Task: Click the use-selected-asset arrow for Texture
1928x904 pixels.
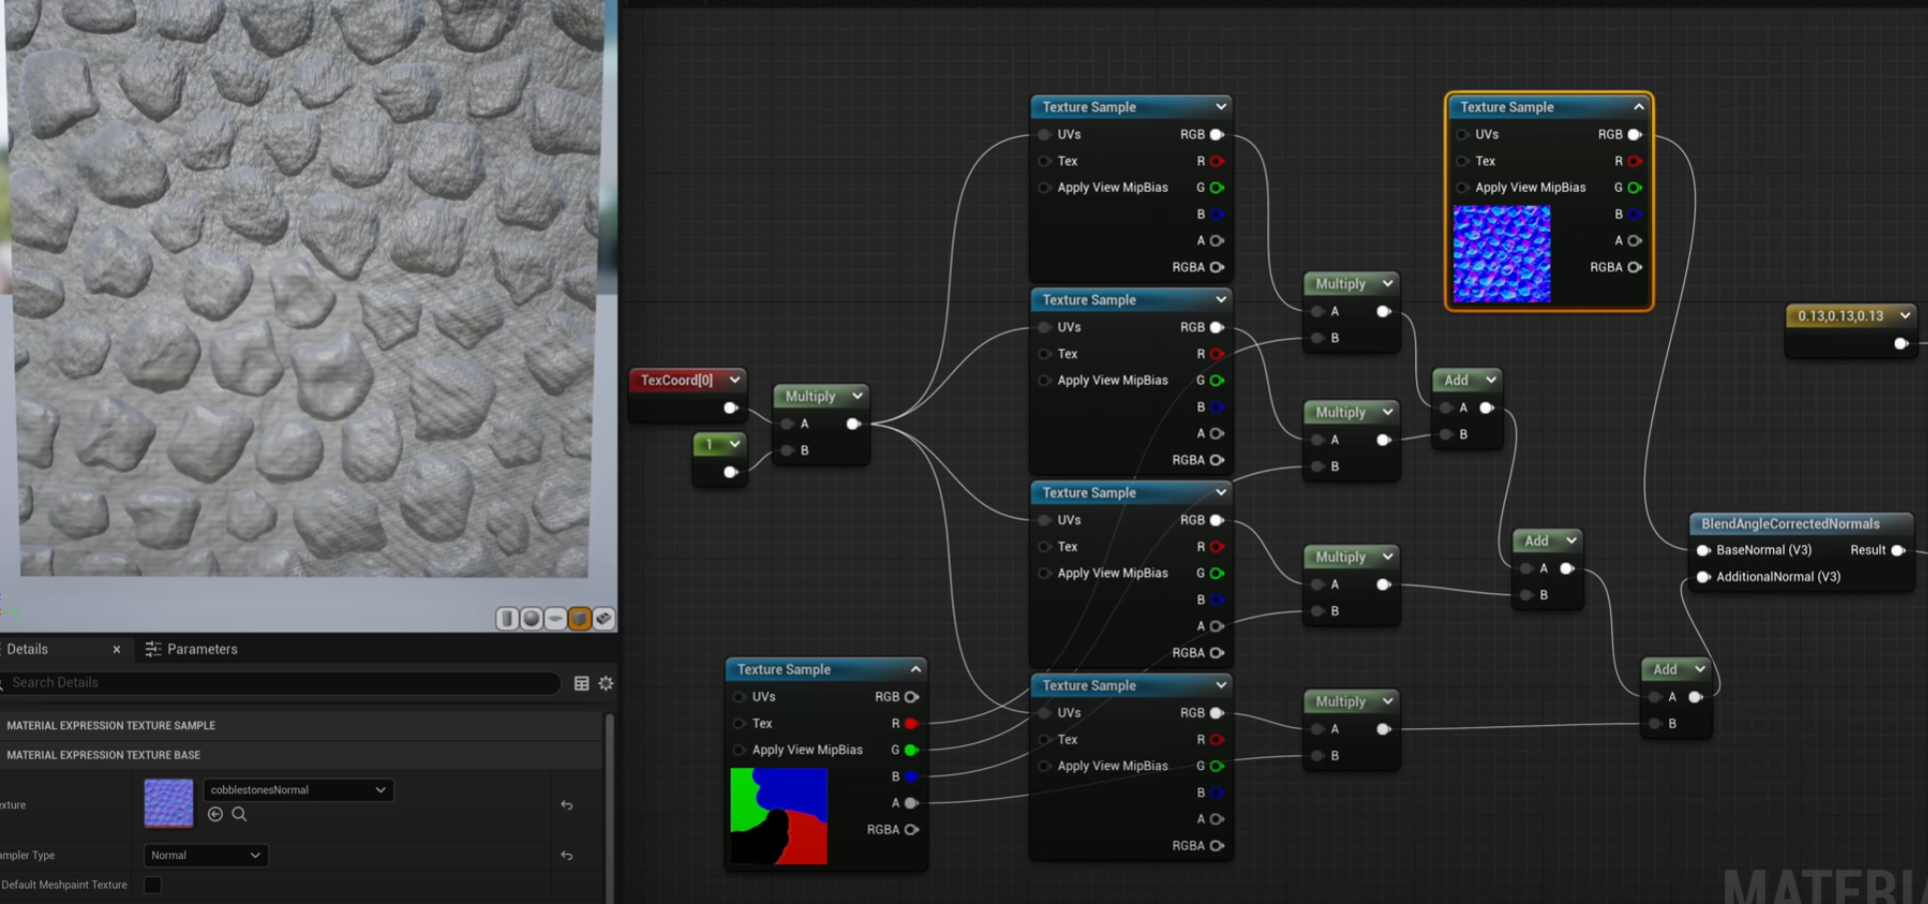Action: click(216, 814)
